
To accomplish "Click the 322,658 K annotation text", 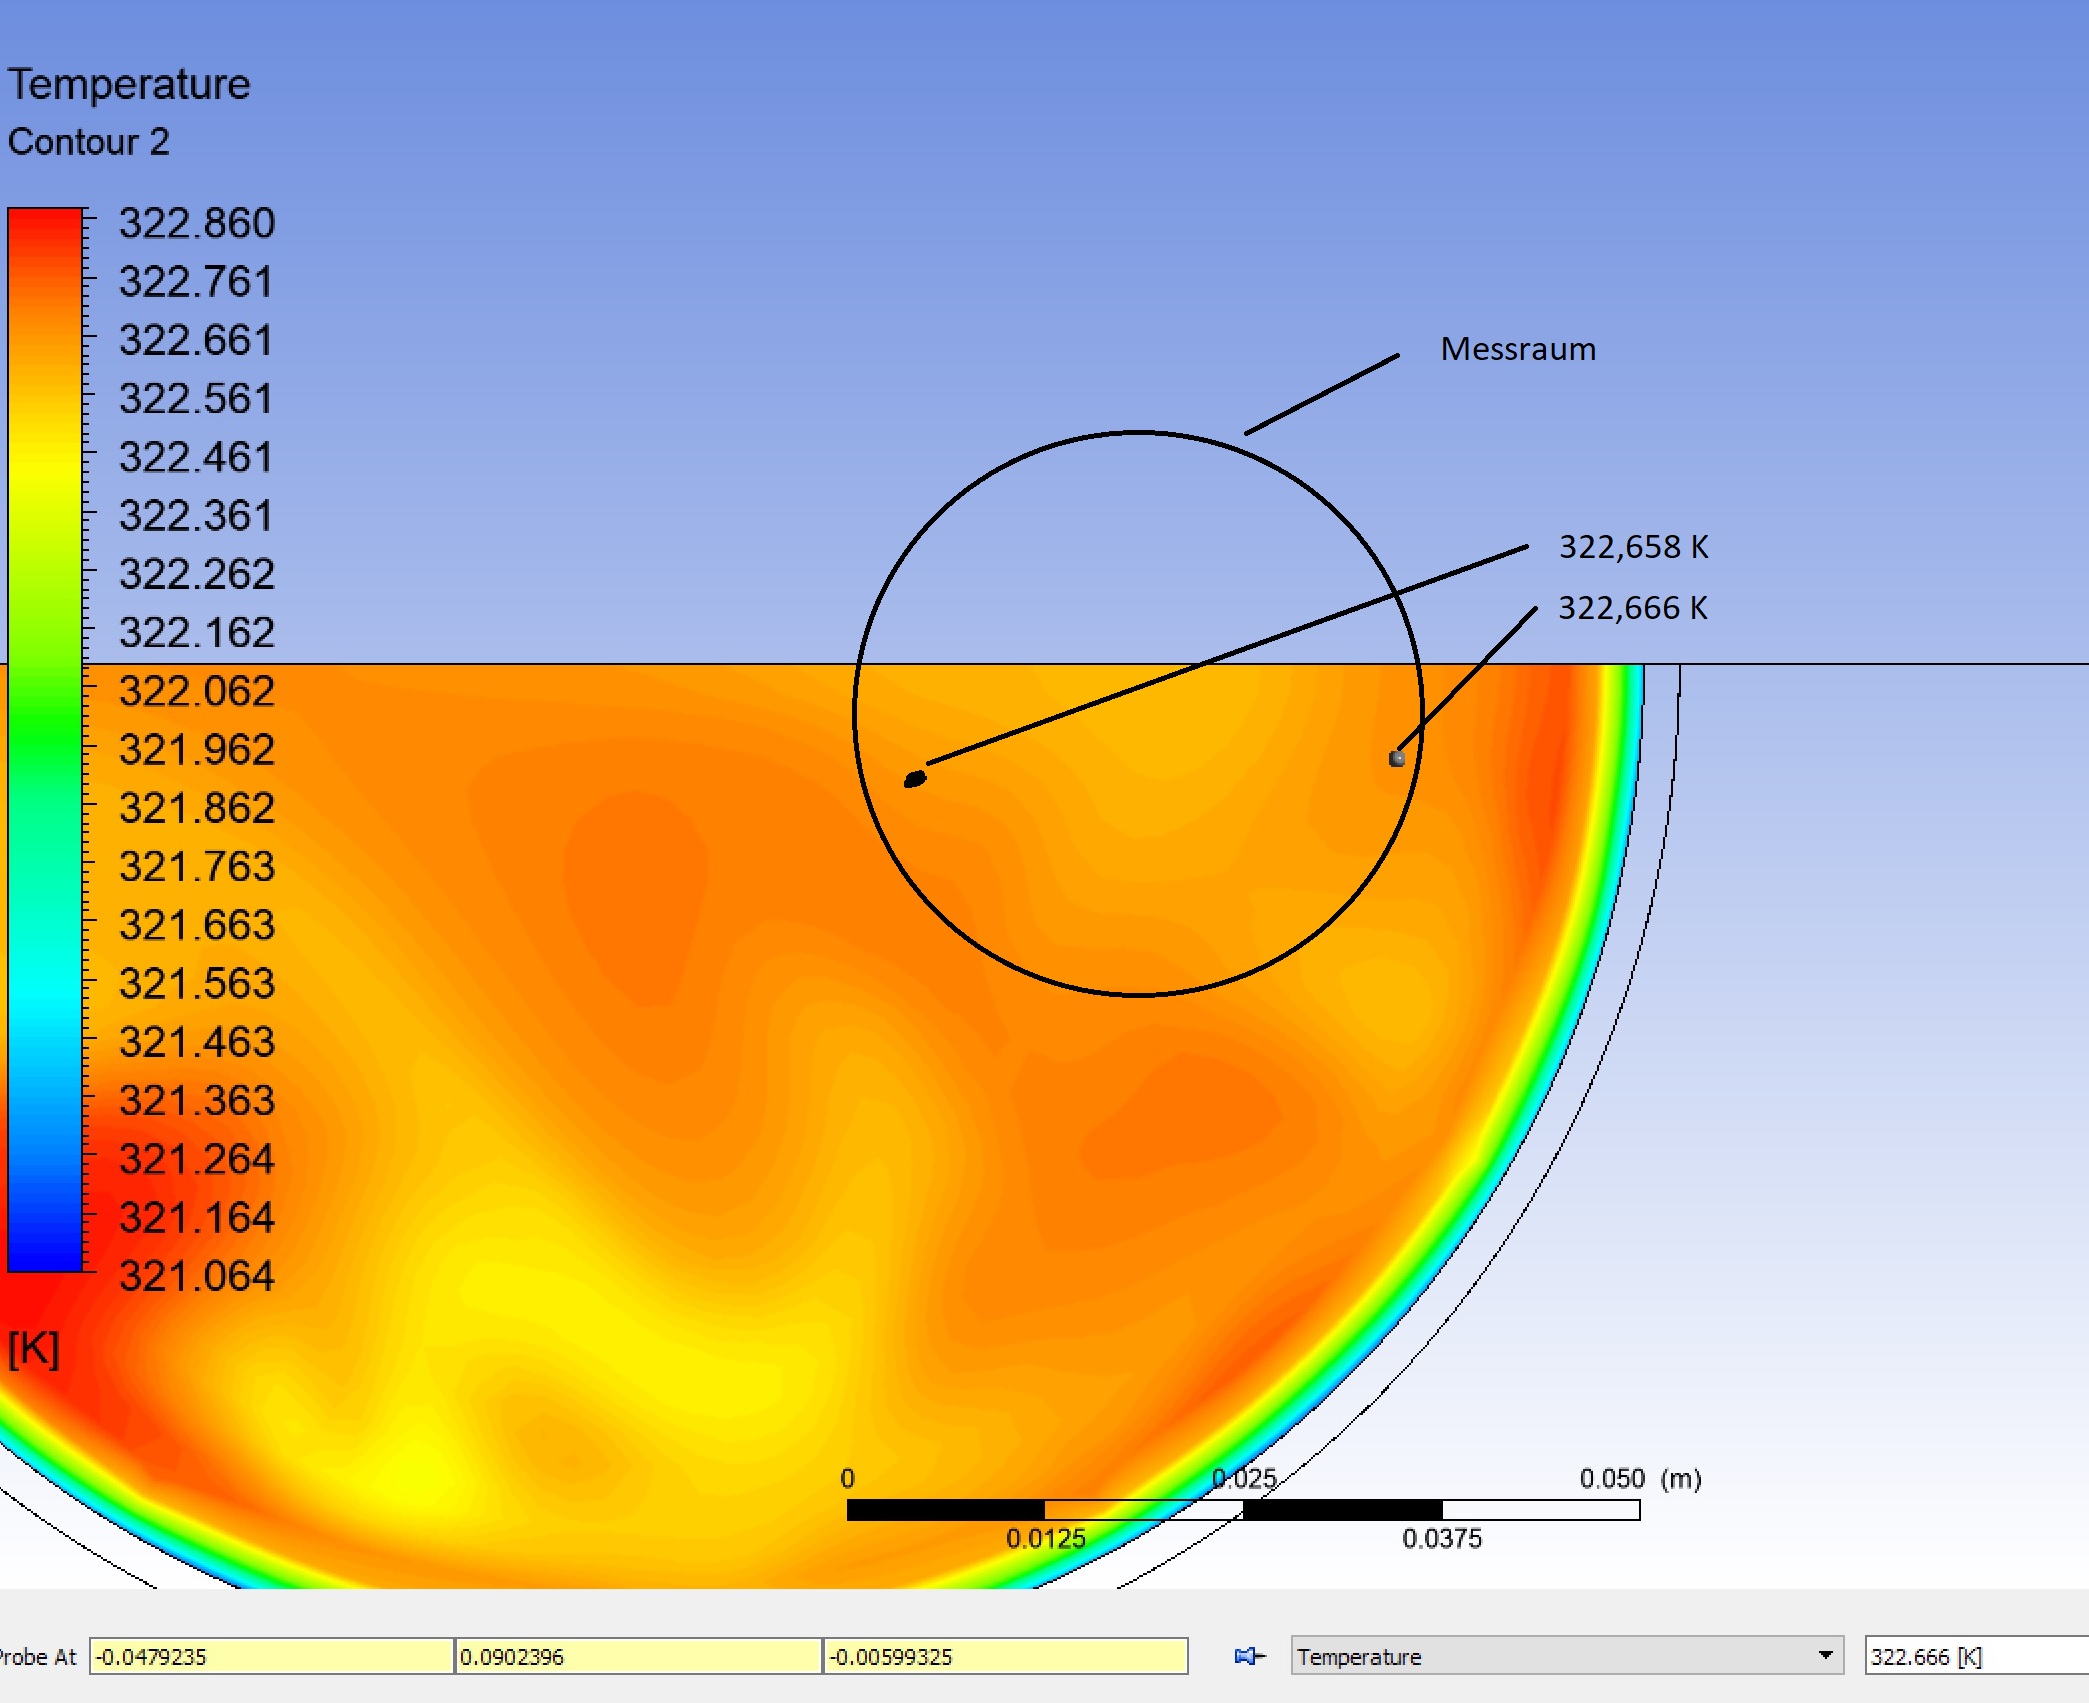I will [1633, 547].
